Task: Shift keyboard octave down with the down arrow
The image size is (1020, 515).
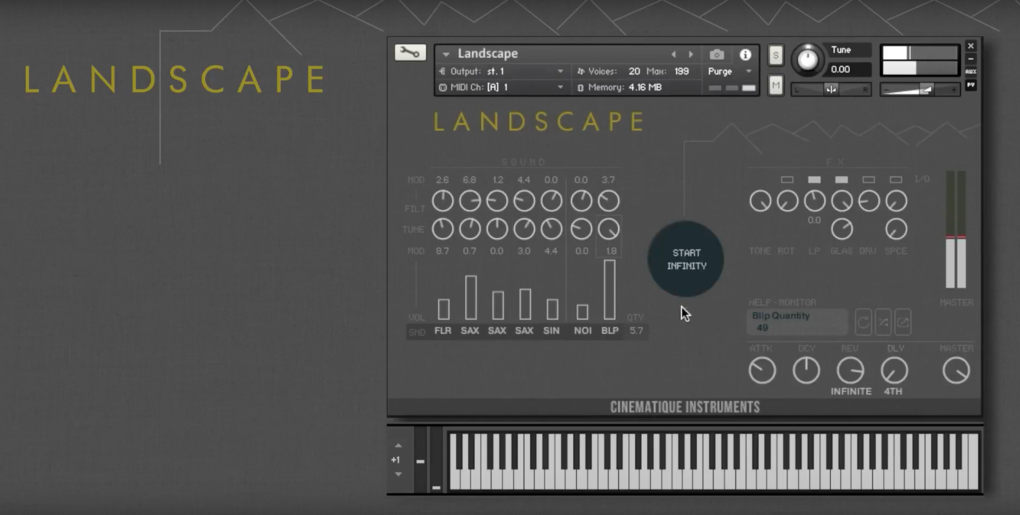Action: [x=398, y=474]
